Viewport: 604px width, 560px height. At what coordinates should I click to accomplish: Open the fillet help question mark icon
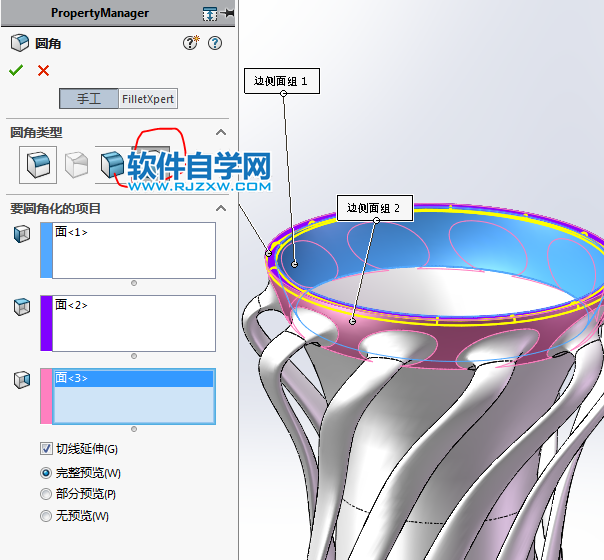pos(215,43)
